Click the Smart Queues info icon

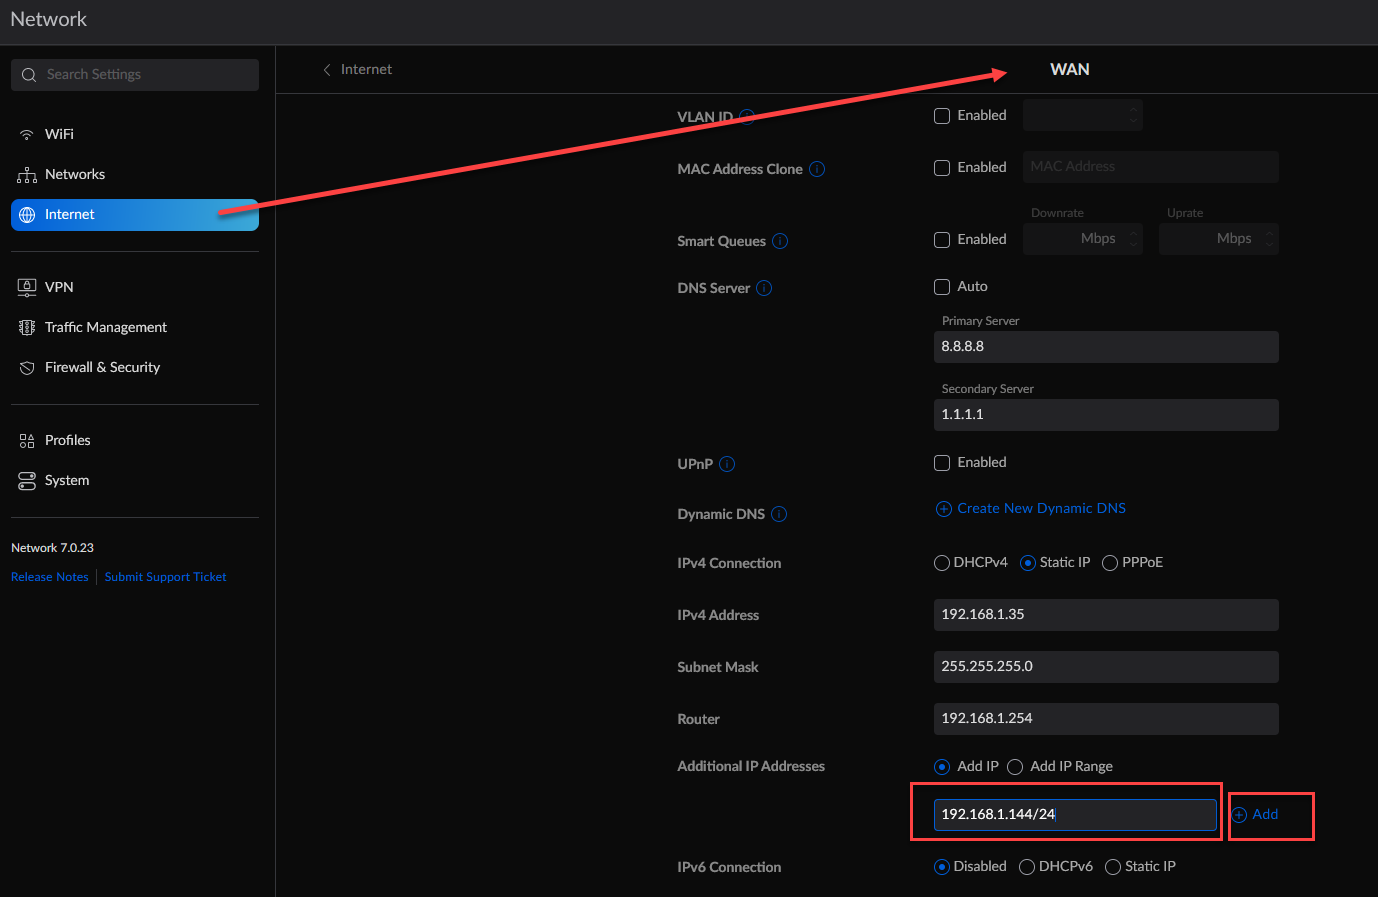(x=780, y=241)
